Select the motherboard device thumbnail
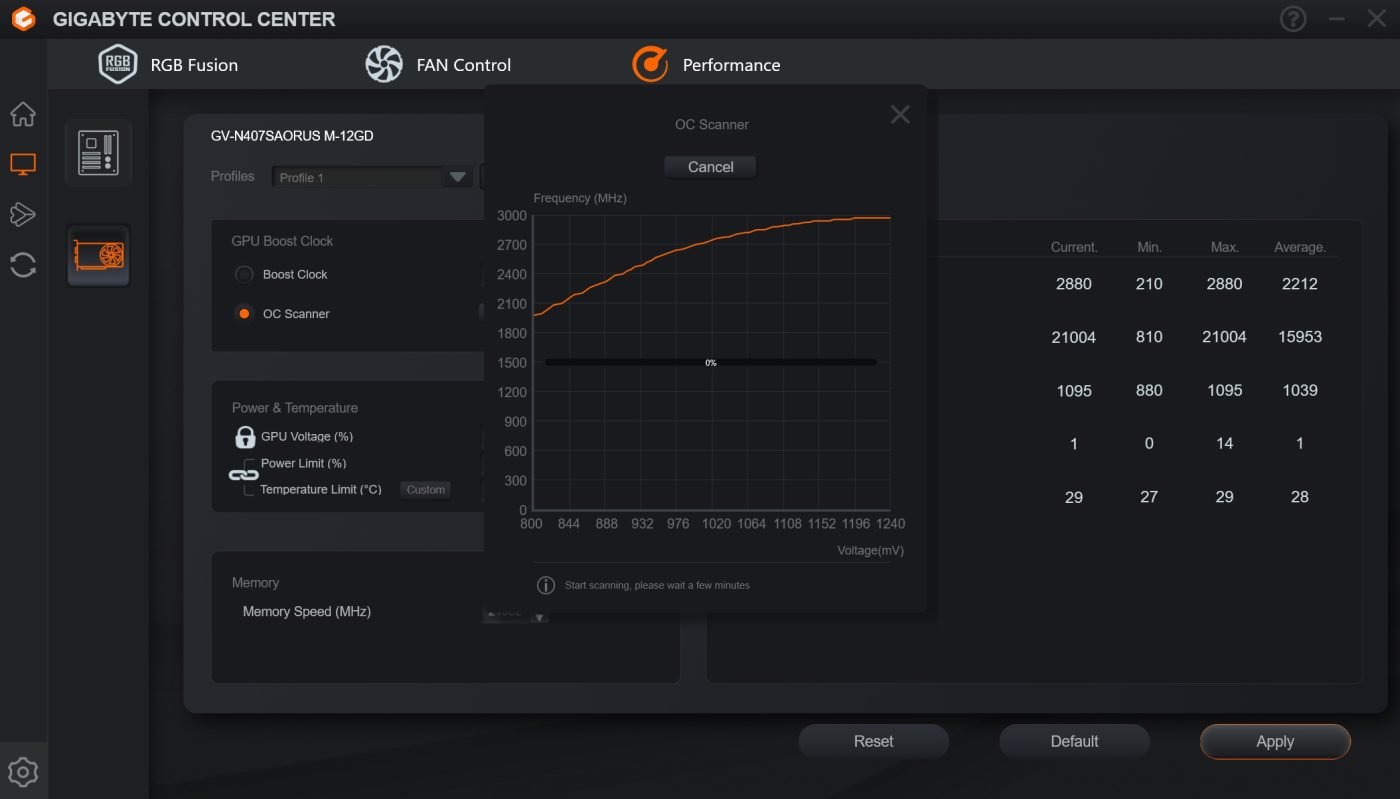Image resolution: width=1400 pixels, height=799 pixels. tap(98, 153)
